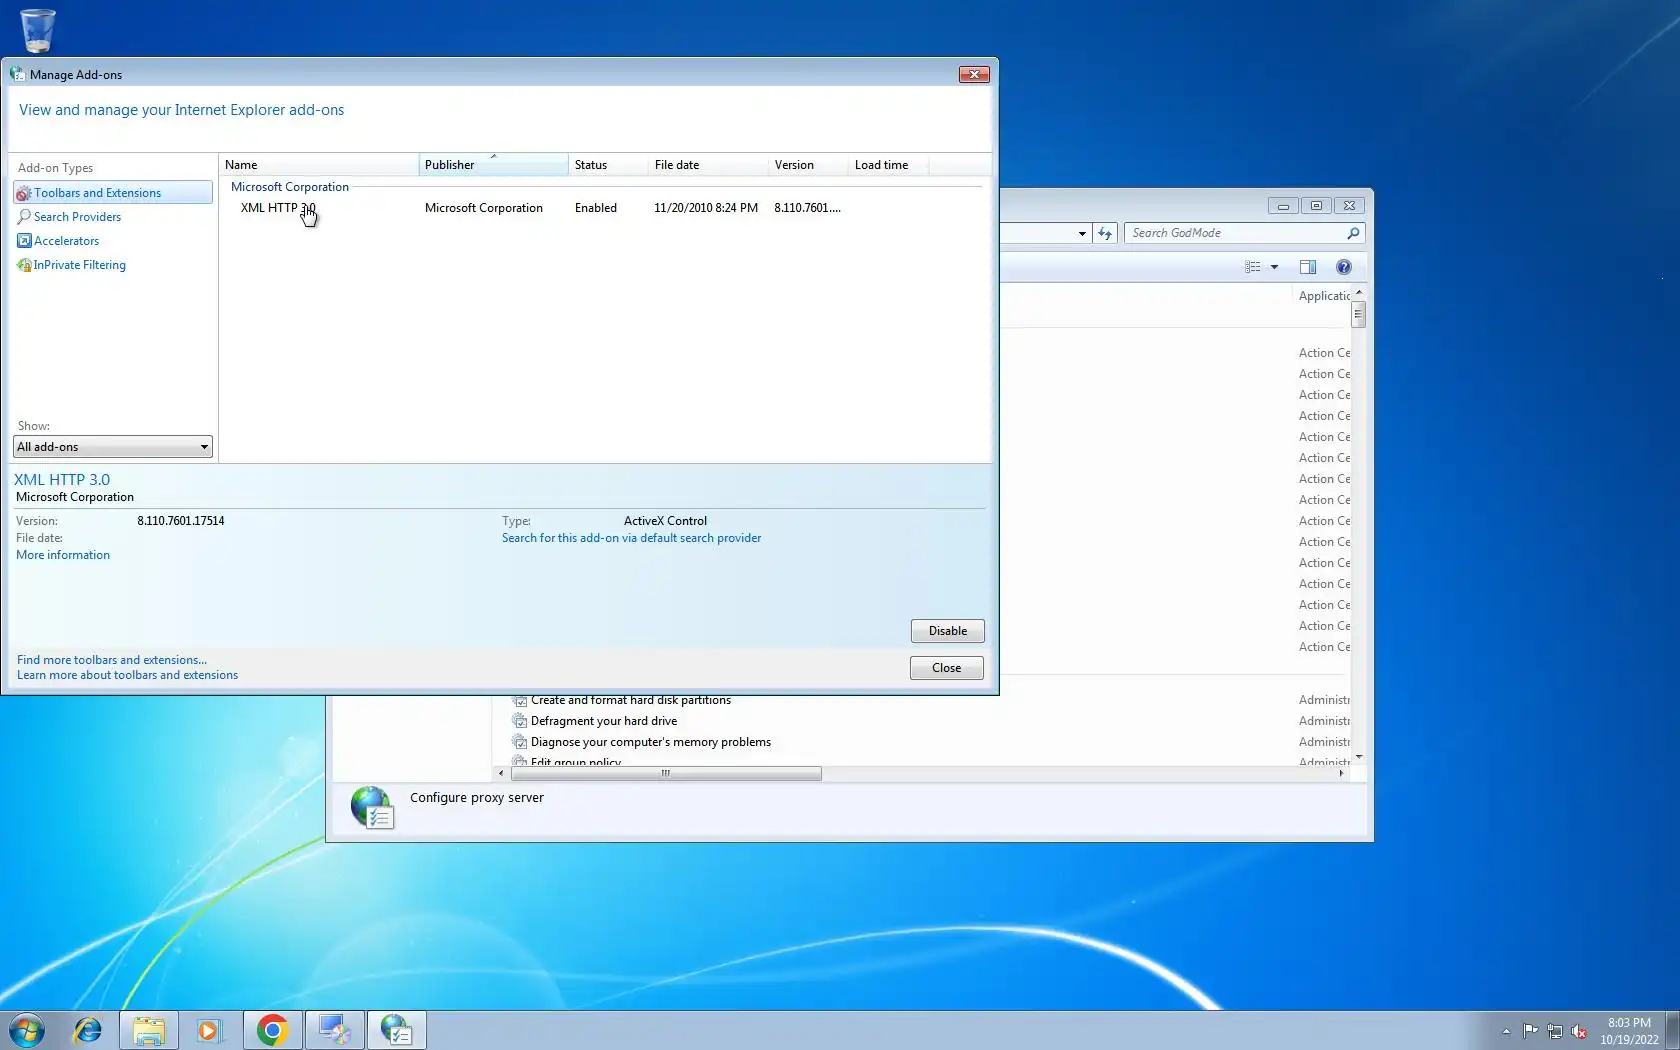The image size is (1680, 1050).
Task: Click the GodMode search magnifier icon
Action: 1353,233
